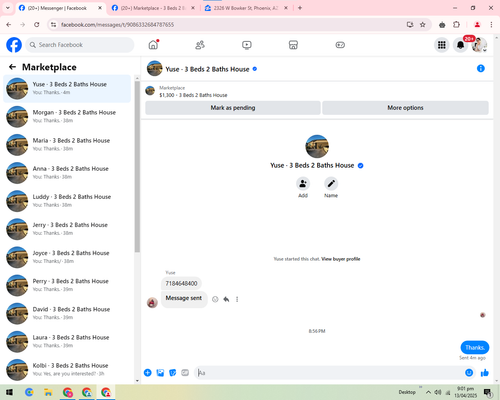Screen dimensions: 500x400
Task: Bookmark this page with the star
Action: (423, 24)
